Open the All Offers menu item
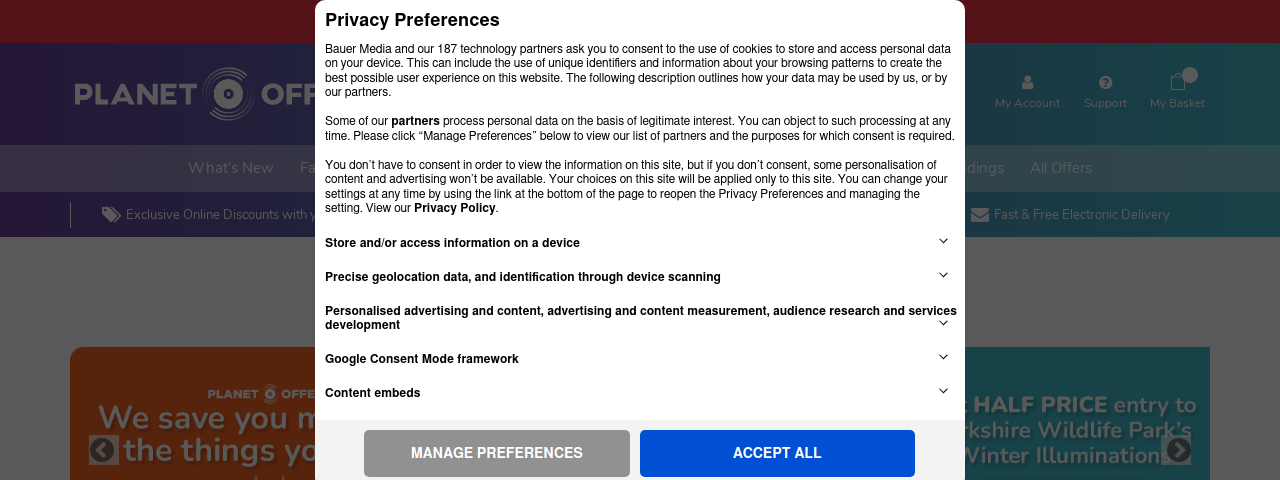1280x480 pixels. coord(1061,168)
